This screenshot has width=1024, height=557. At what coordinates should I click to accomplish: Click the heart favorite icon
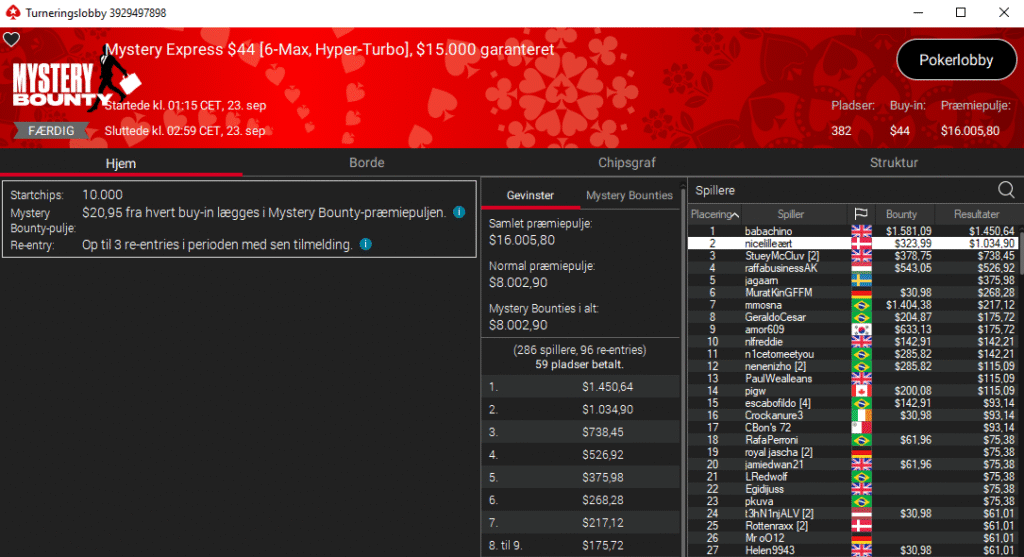click(x=11, y=40)
